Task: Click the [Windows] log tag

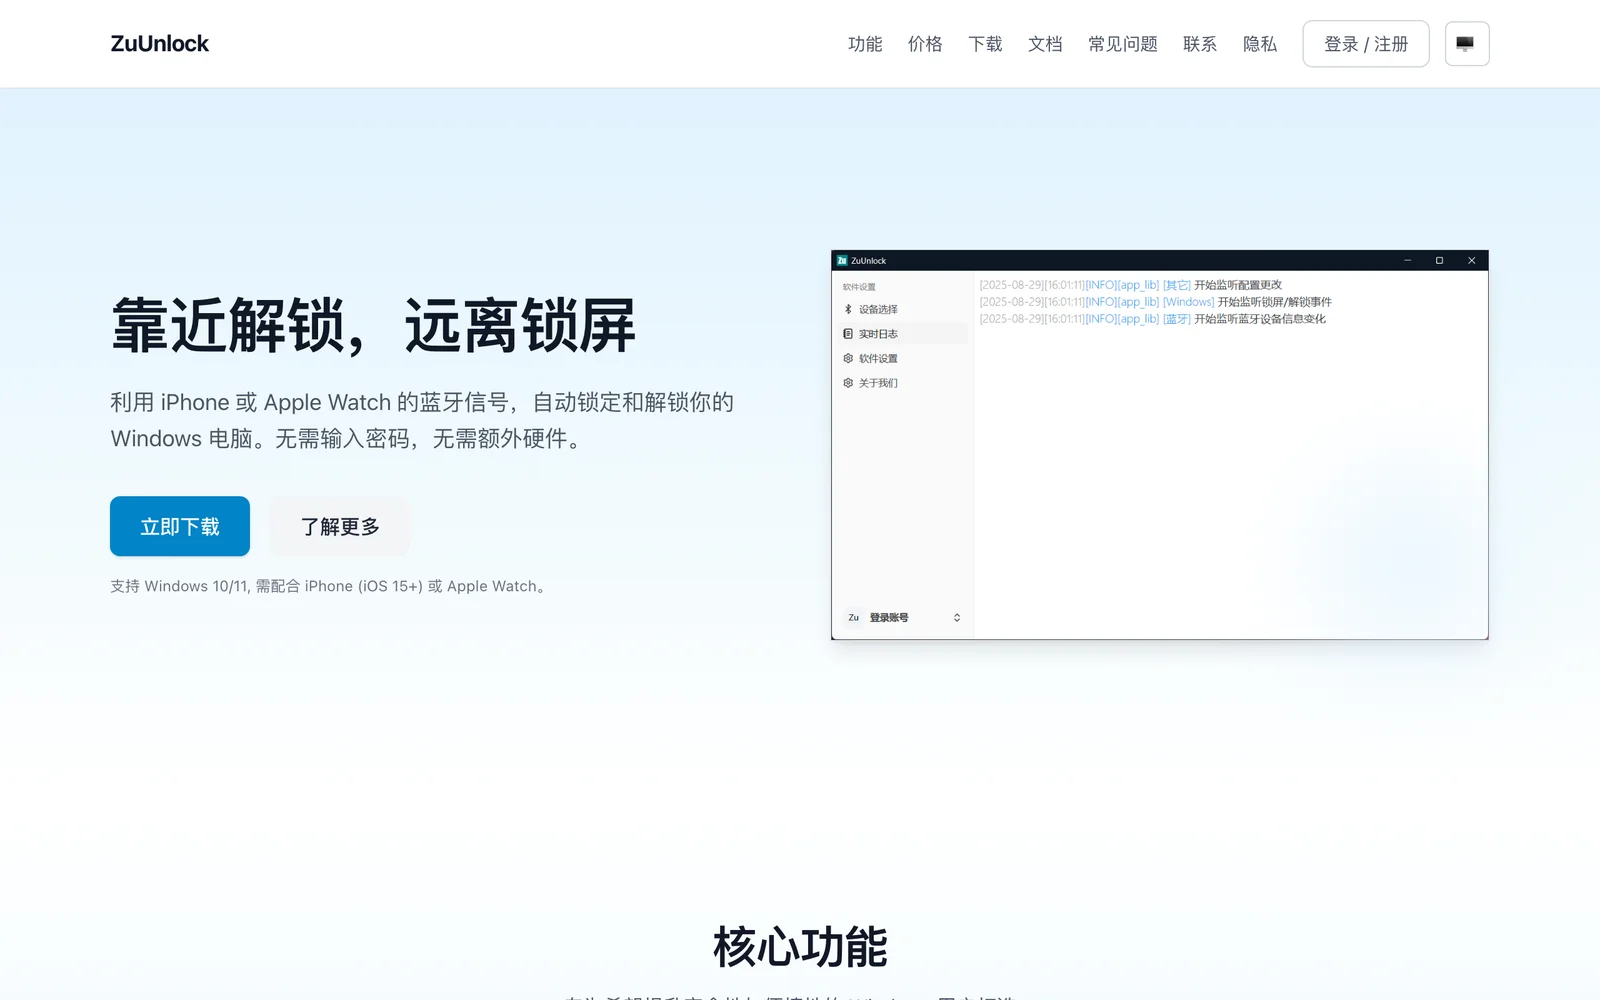Action: (1188, 302)
